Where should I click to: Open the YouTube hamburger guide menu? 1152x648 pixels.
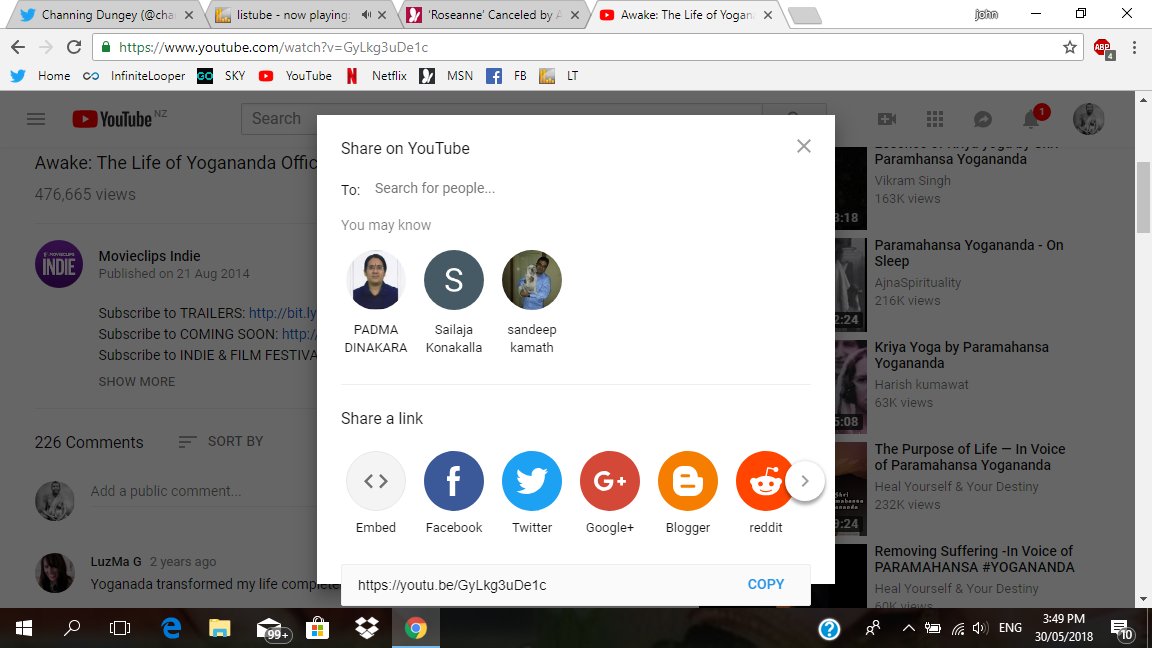coord(36,119)
